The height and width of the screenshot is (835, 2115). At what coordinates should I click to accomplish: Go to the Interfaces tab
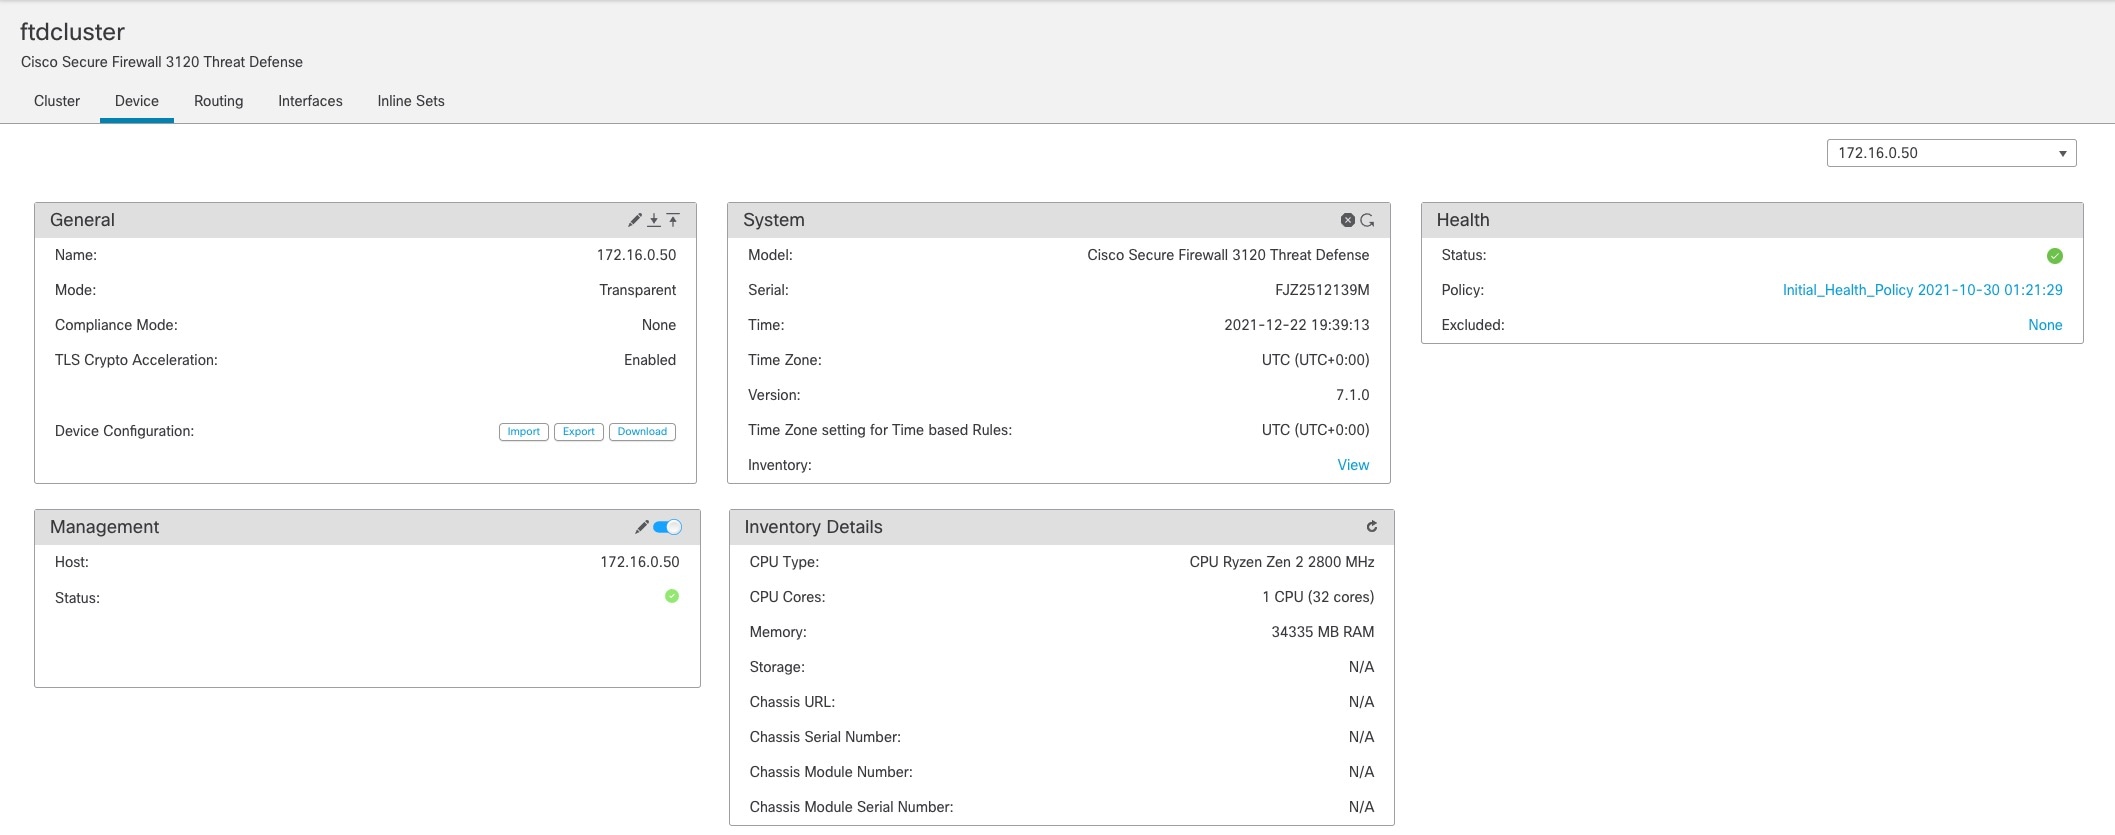click(310, 101)
